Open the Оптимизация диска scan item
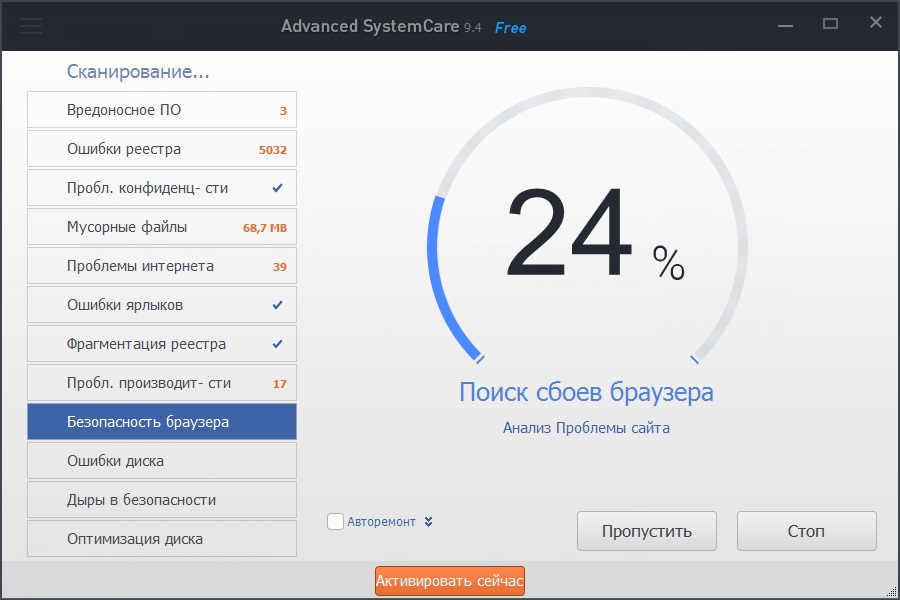 (162, 539)
